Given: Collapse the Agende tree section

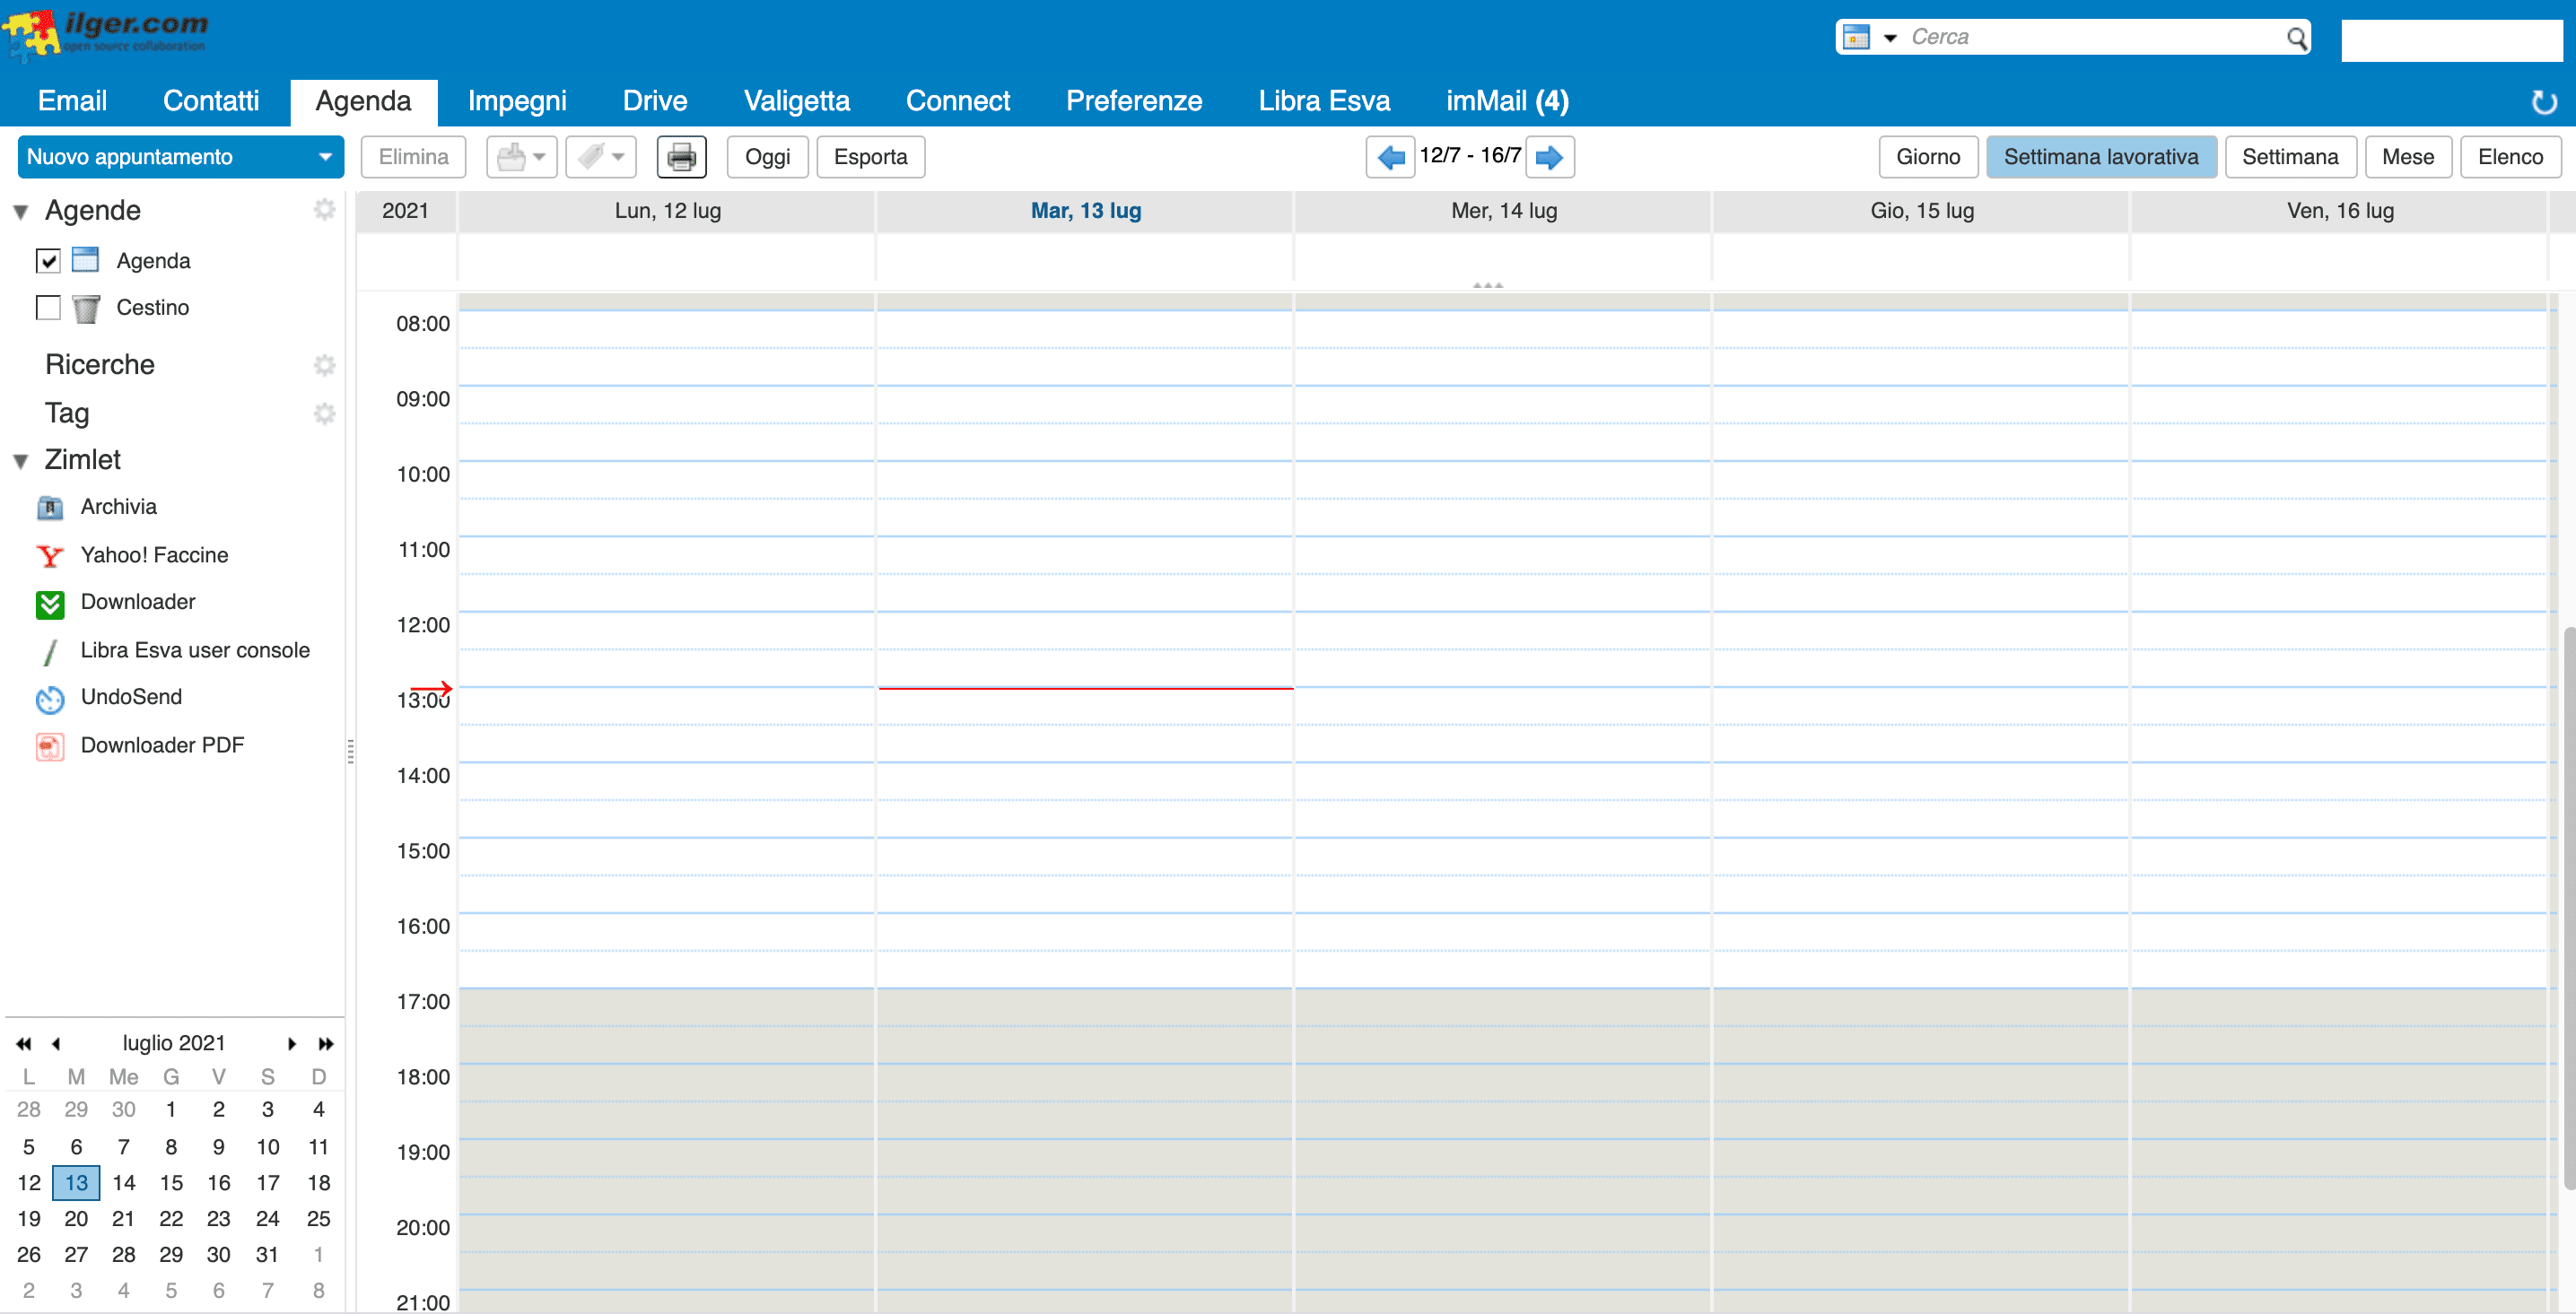Looking at the screenshot, I should (x=21, y=212).
